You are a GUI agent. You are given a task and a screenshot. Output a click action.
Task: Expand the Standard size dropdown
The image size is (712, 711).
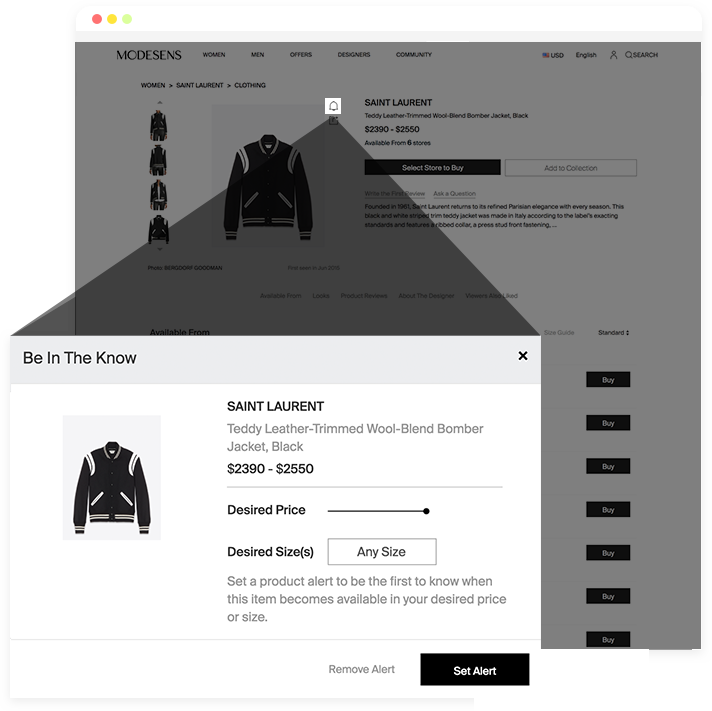point(613,333)
